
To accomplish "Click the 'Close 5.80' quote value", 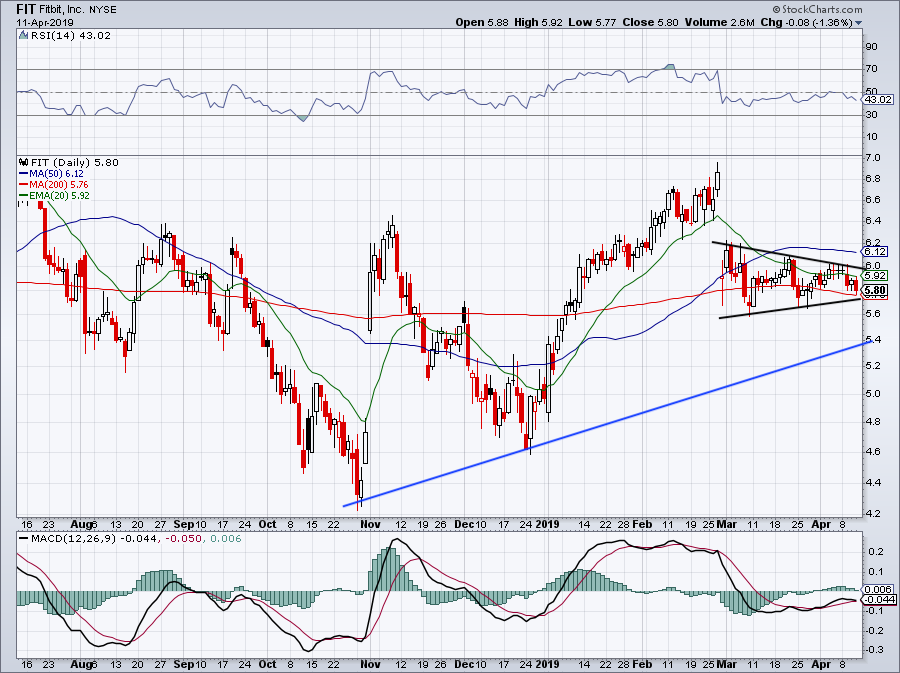I will click(x=649, y=22).
